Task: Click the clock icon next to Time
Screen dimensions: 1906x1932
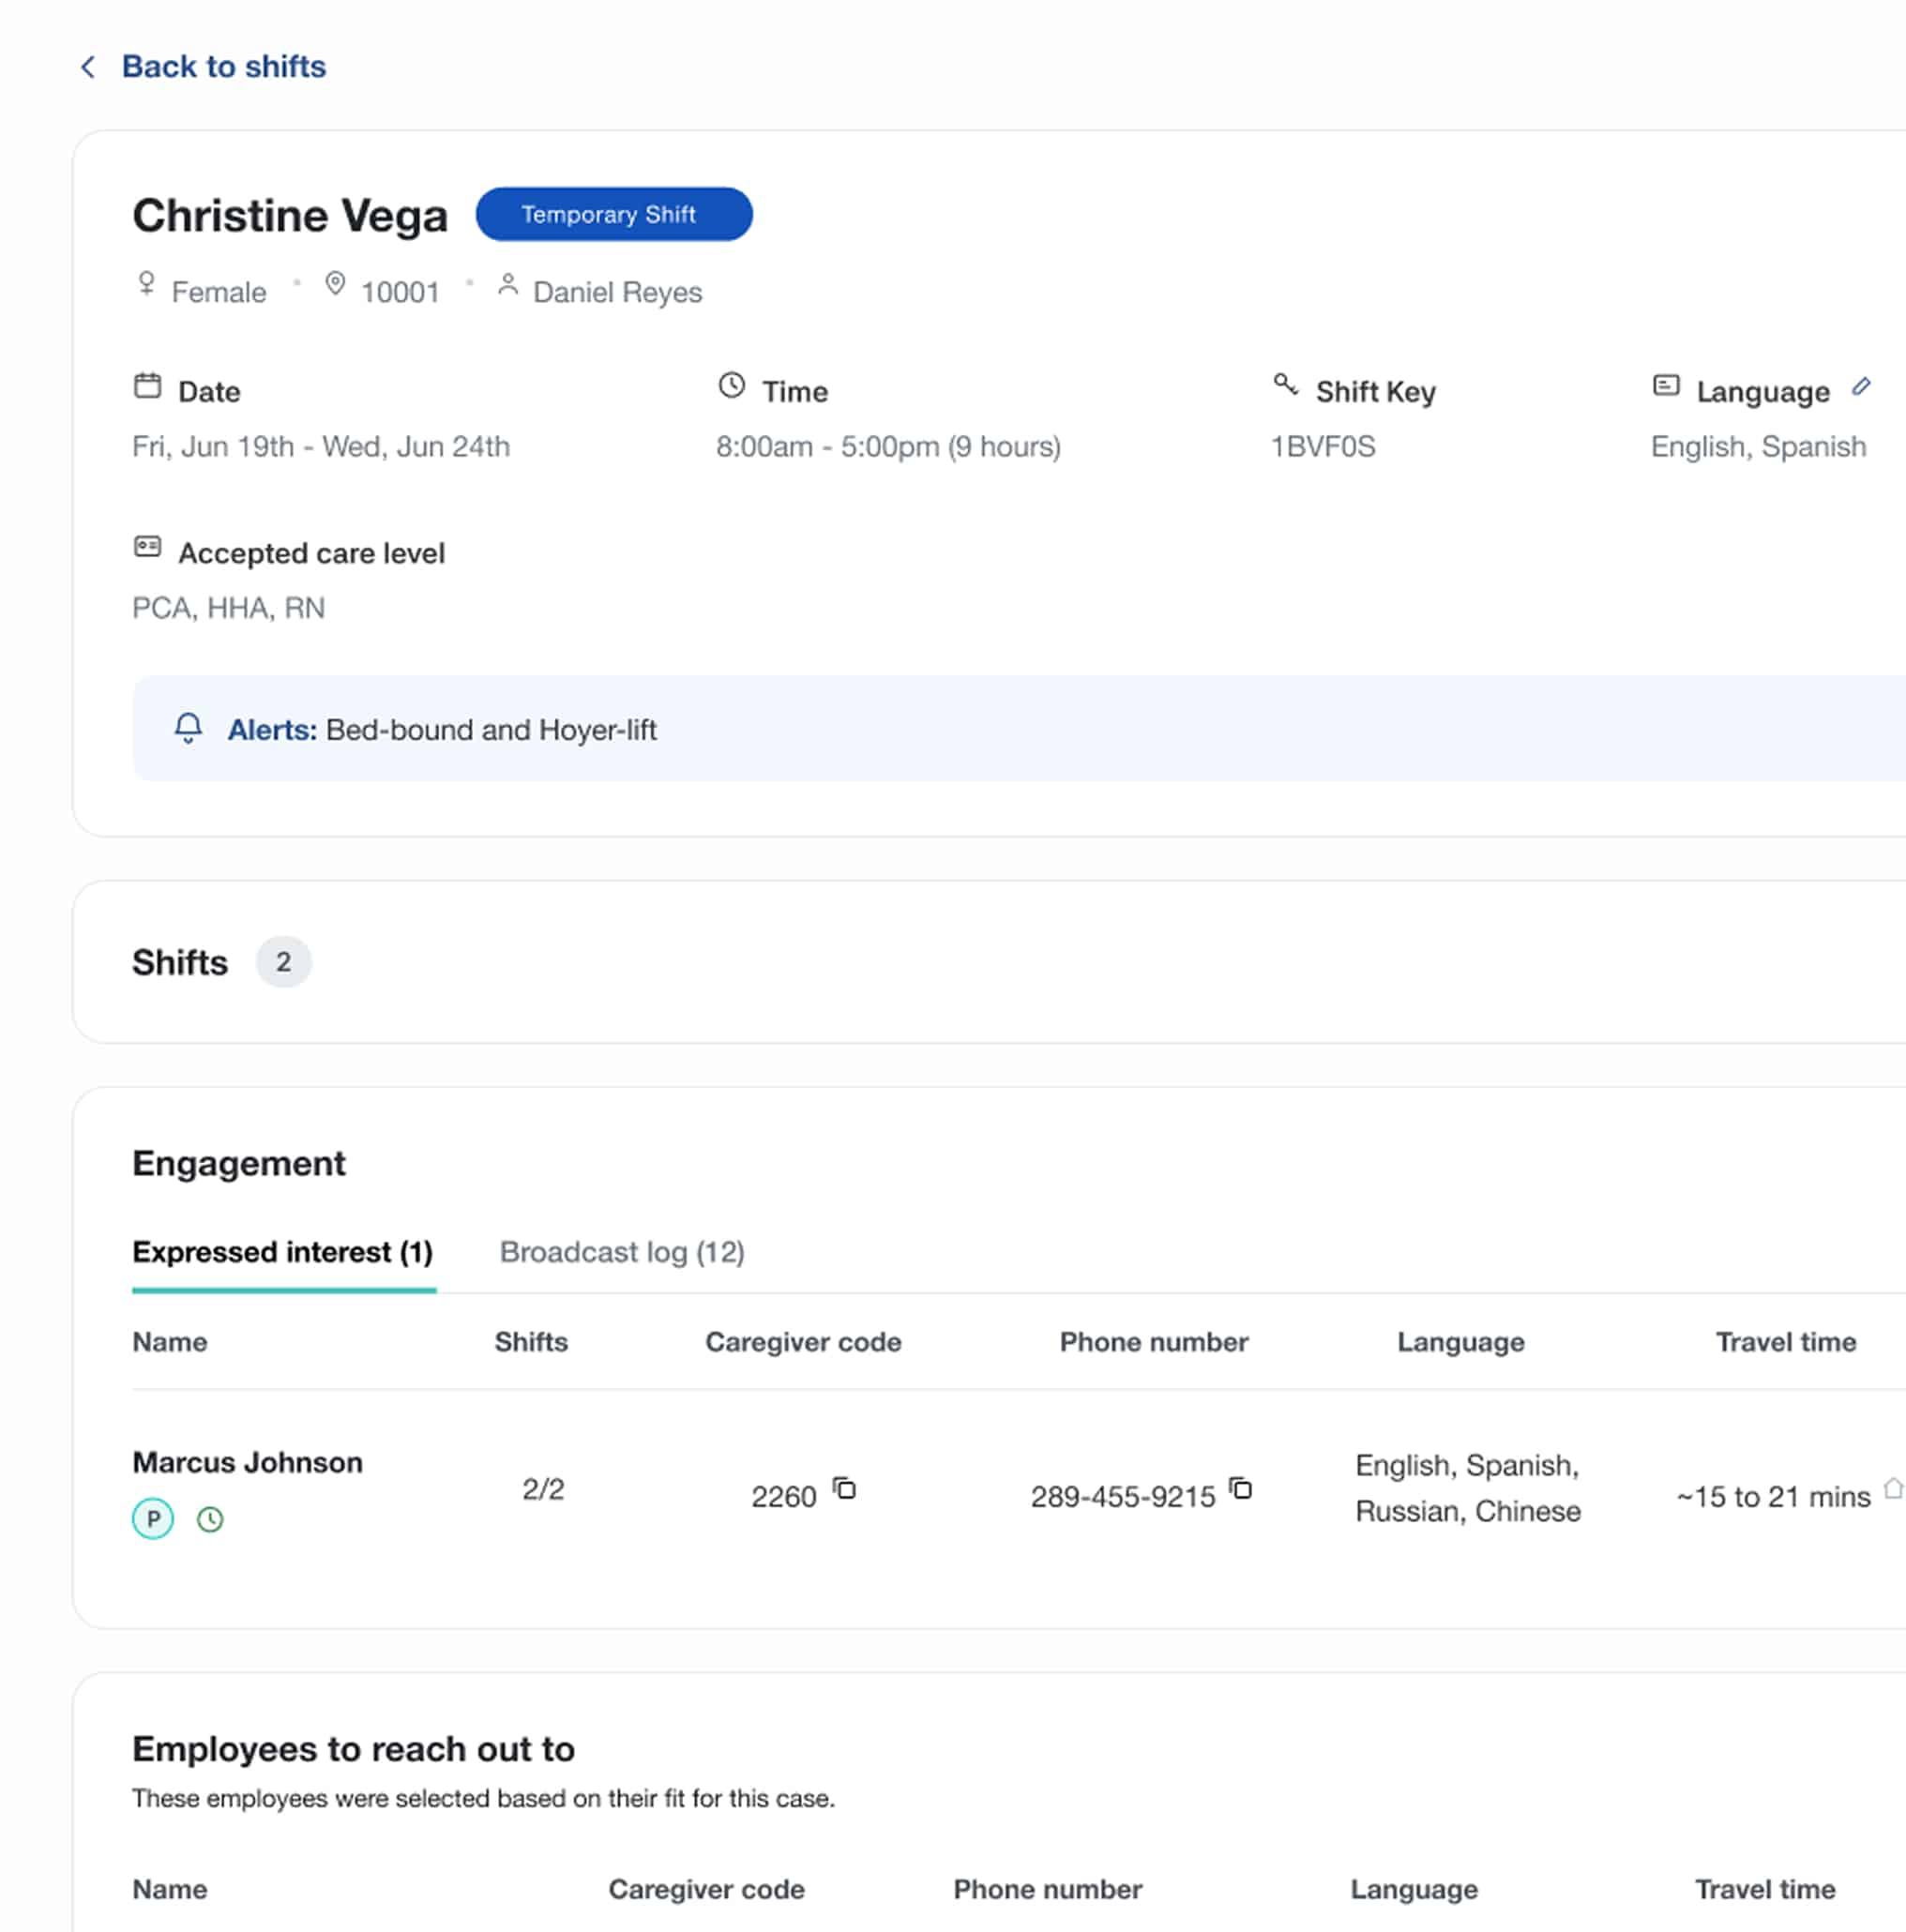Action: pyautogui.click(x=732, y=386)
